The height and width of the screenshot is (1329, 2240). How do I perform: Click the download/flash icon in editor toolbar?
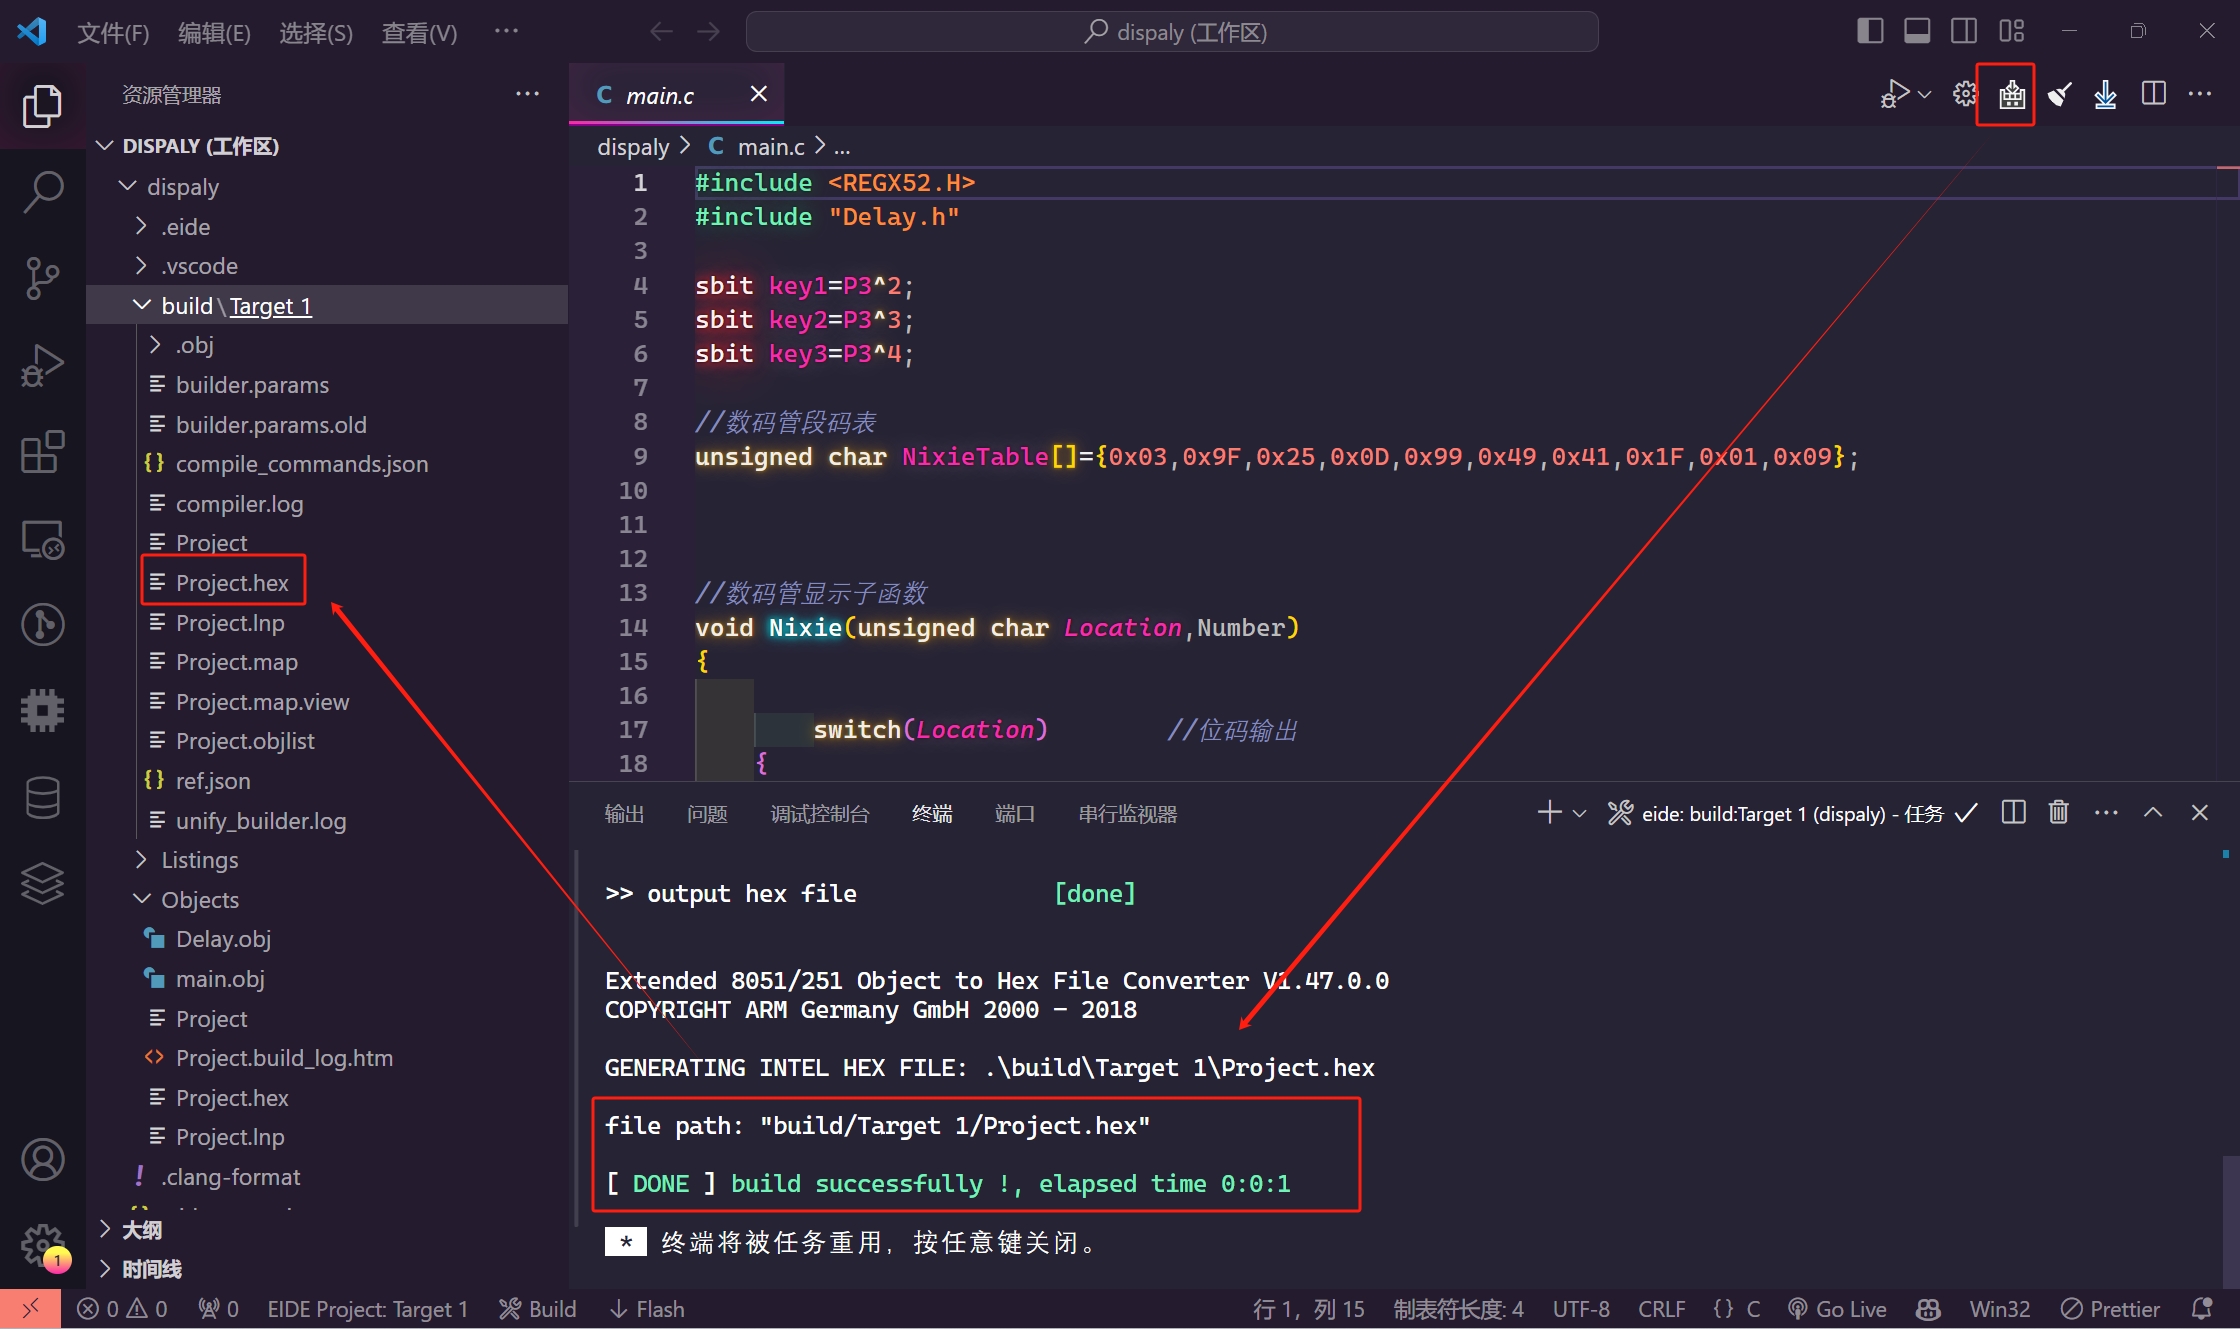(2105, 95)
